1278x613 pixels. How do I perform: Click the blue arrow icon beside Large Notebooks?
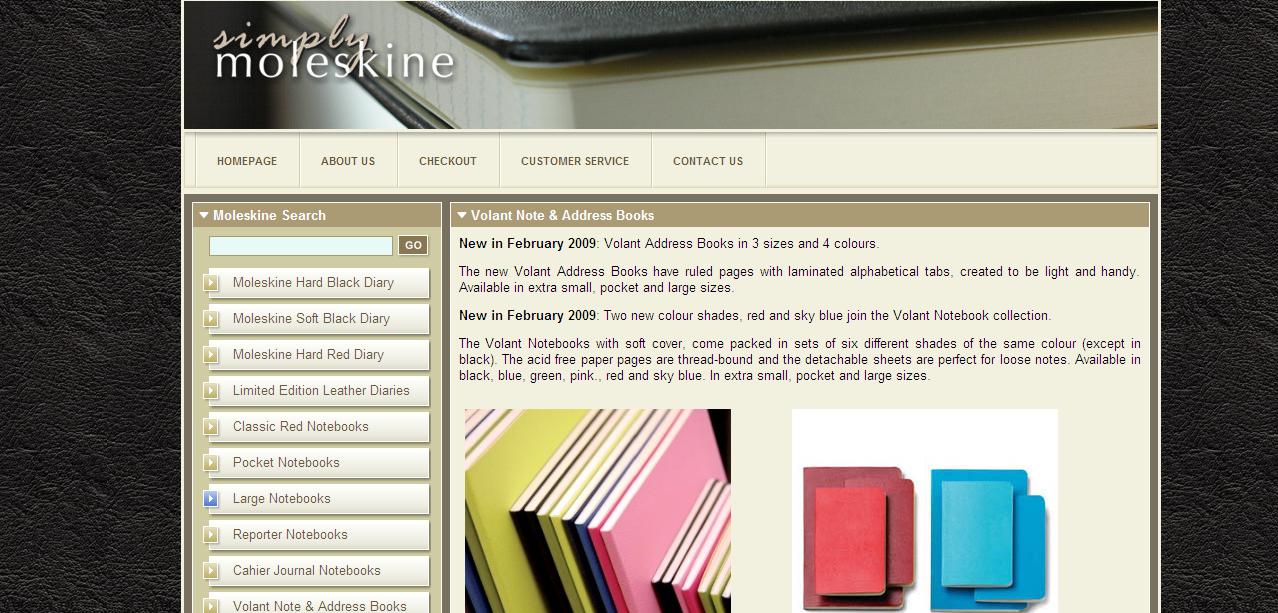click(x=211, y=499)
